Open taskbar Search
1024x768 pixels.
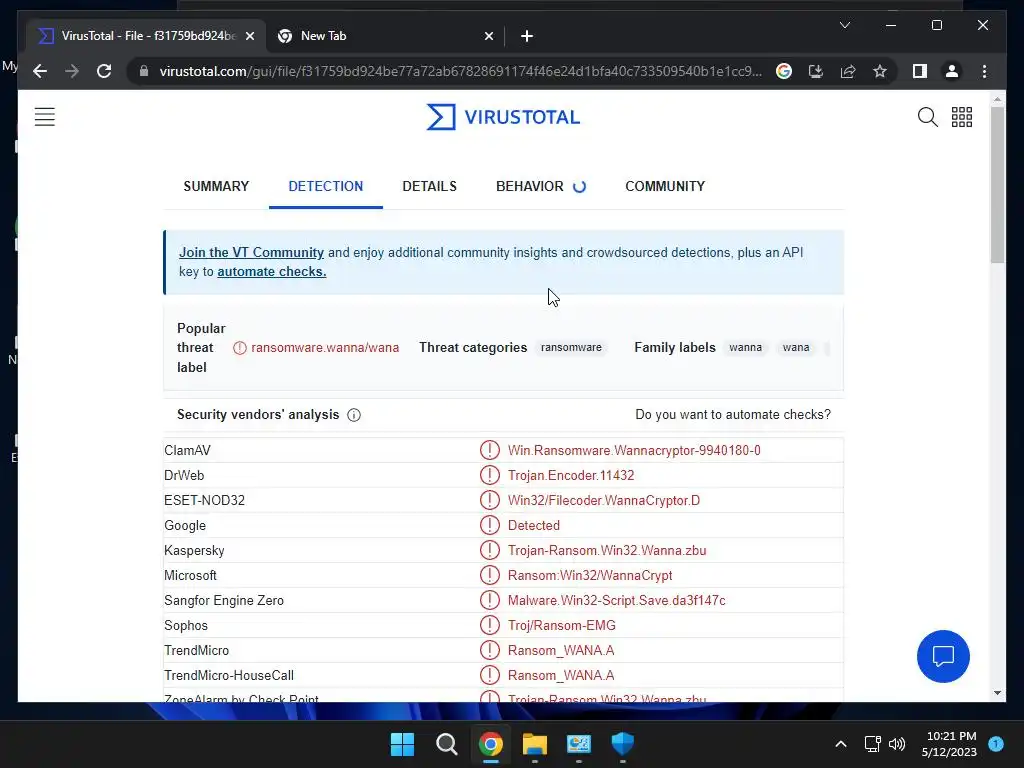point(447,744)
